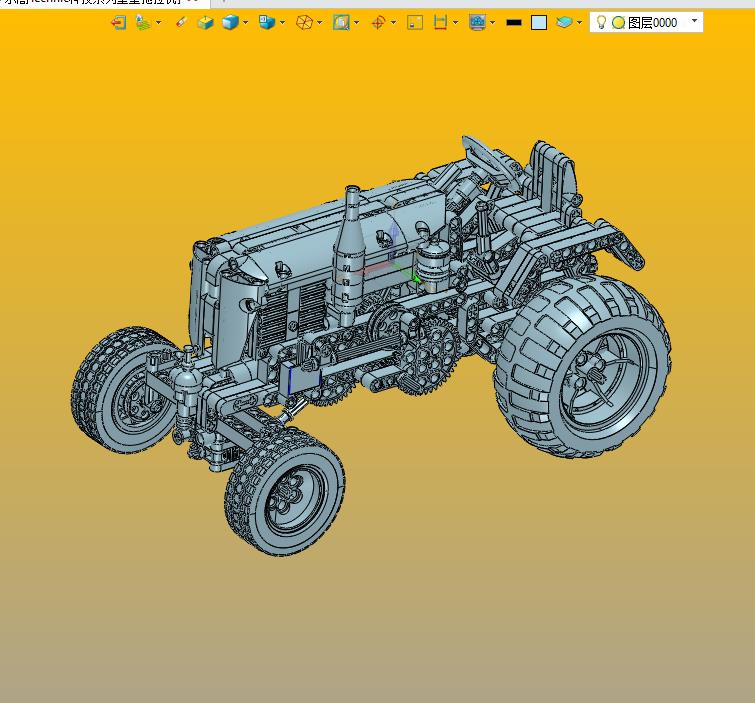This screenshot has height=703, width=755.
Task: Click the red crosshair target icon
Action: click(x=378, y=22)
